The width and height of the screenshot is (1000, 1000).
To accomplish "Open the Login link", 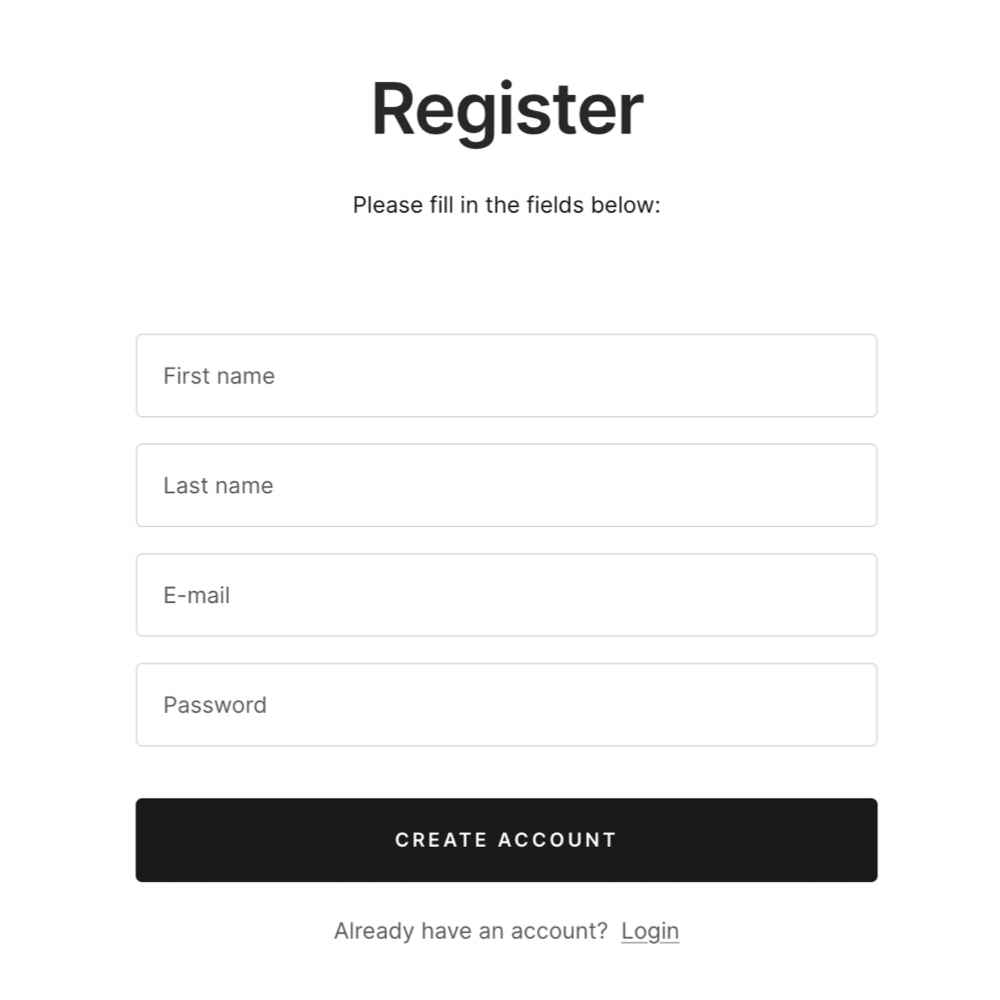I will 650,931.
